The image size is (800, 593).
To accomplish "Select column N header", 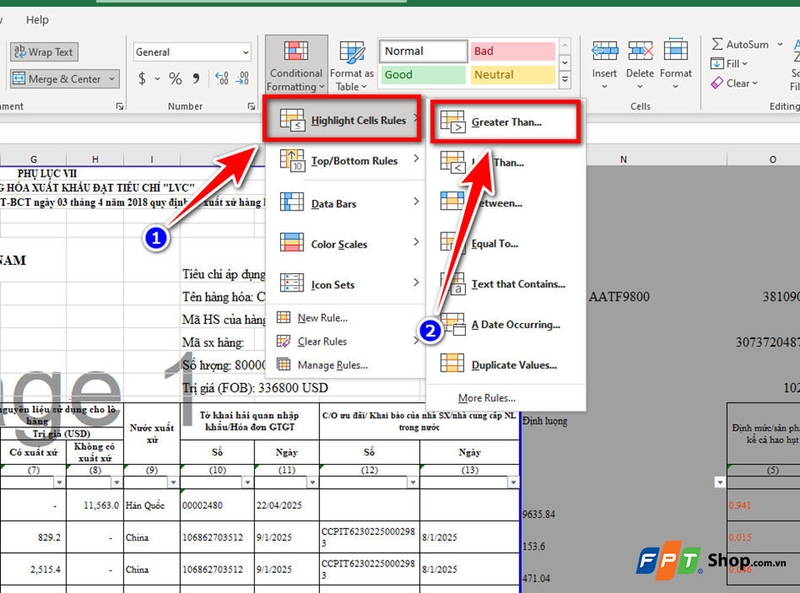I will [x=623, y=159].
